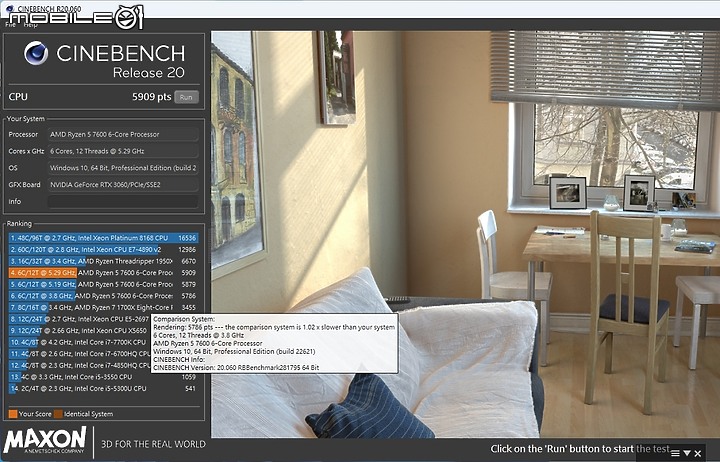
Task: Click the Processor field showing AMD Ryzen 5 7600
Action: click(123, 135)
